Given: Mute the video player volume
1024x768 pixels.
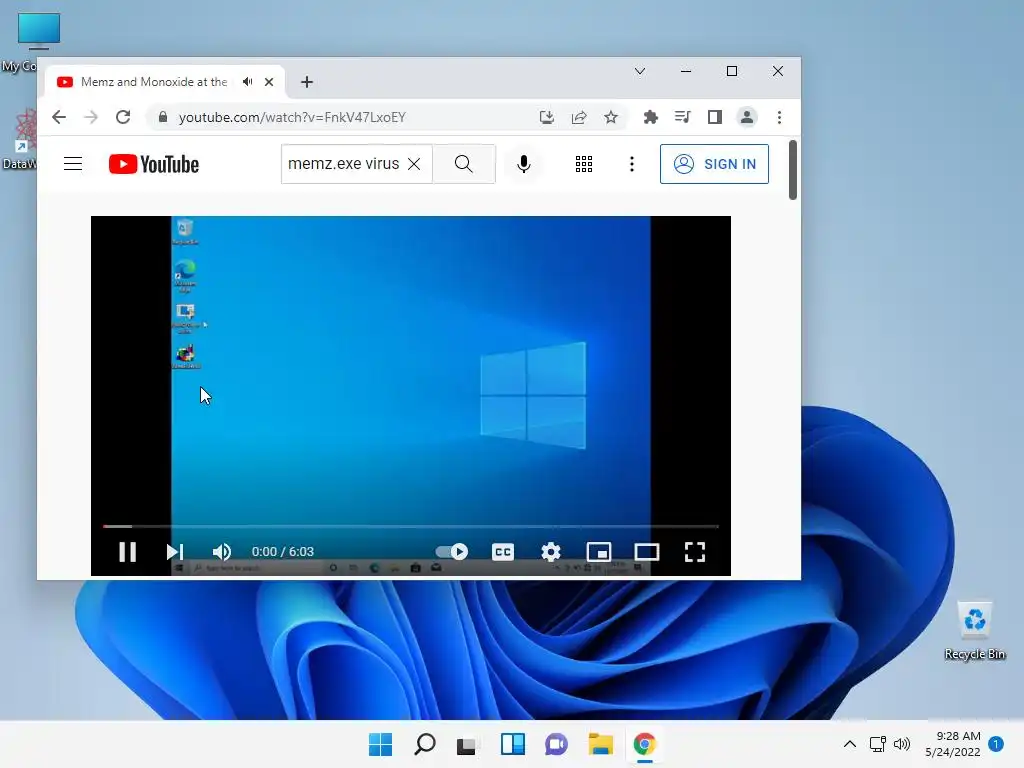Looking at the screenshot, I should [x=221, y=552].
